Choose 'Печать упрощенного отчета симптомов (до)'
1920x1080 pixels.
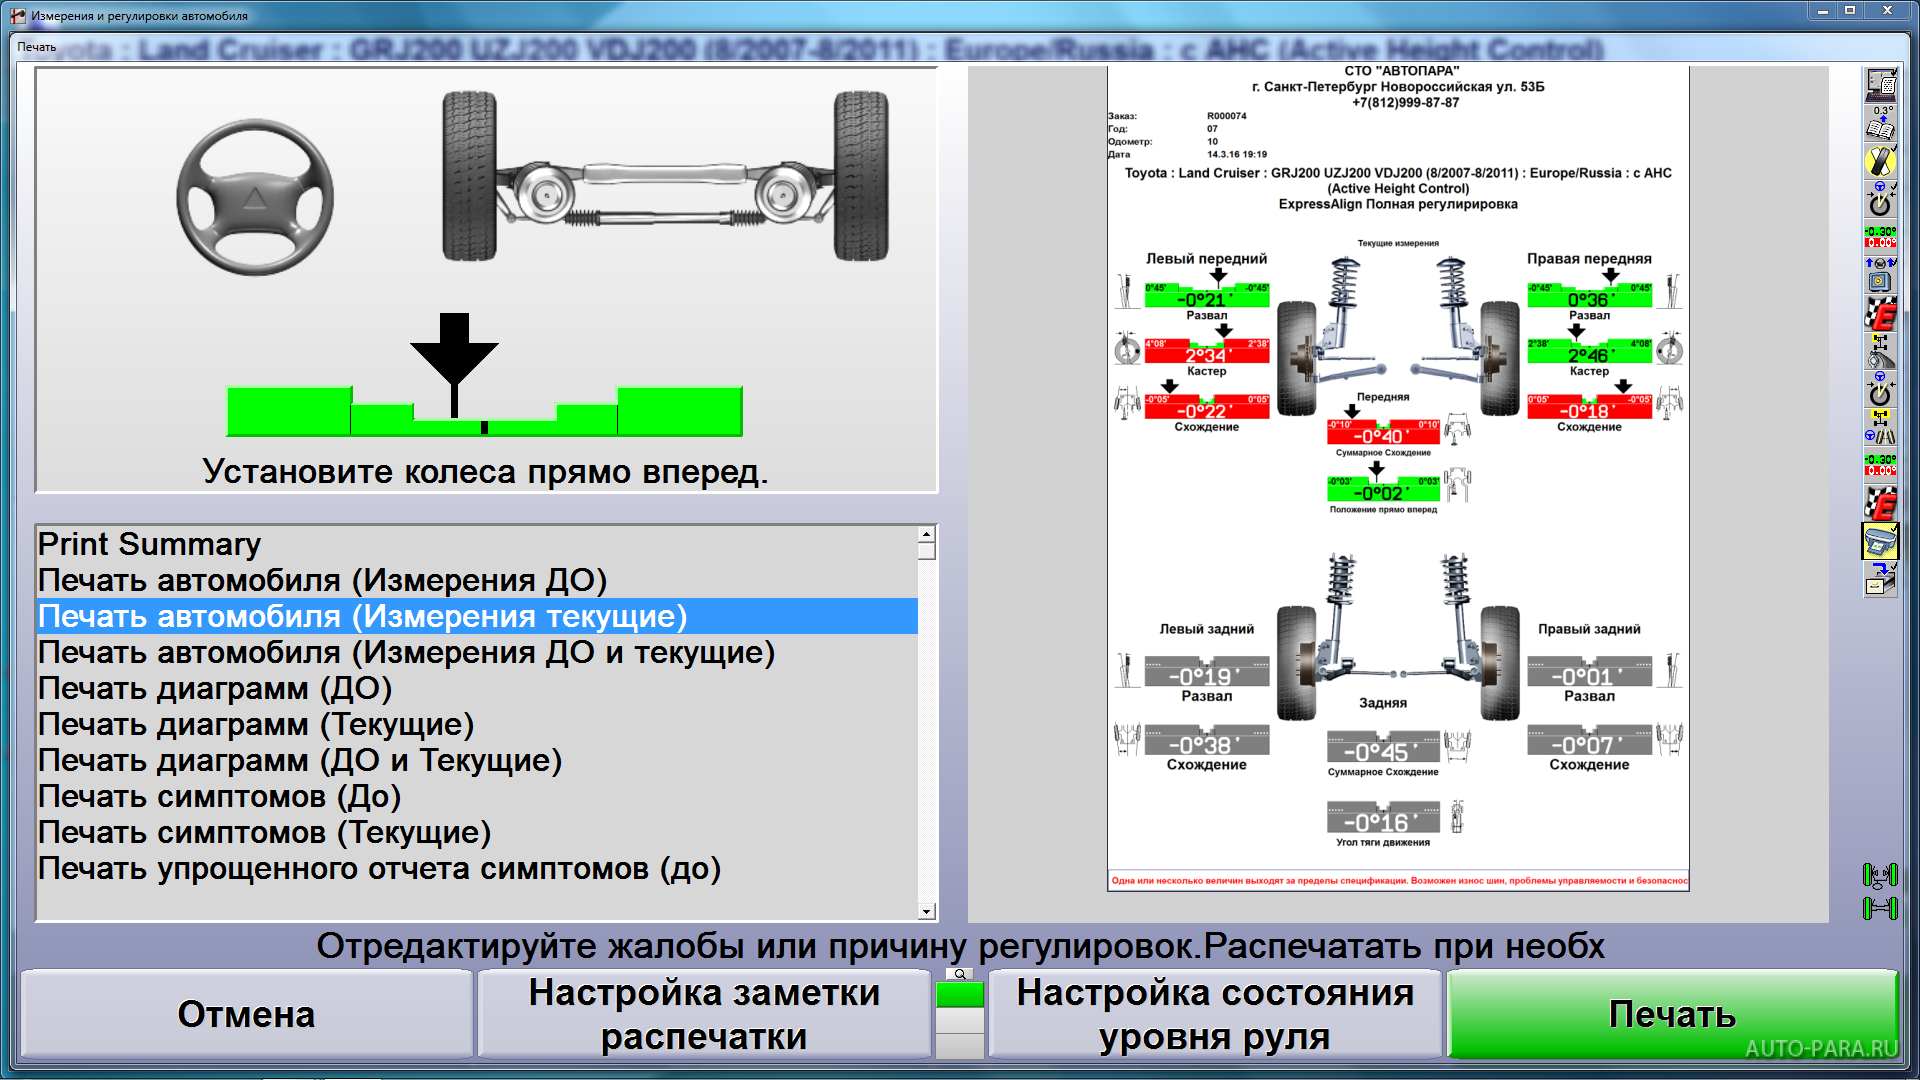pos(477,868)
